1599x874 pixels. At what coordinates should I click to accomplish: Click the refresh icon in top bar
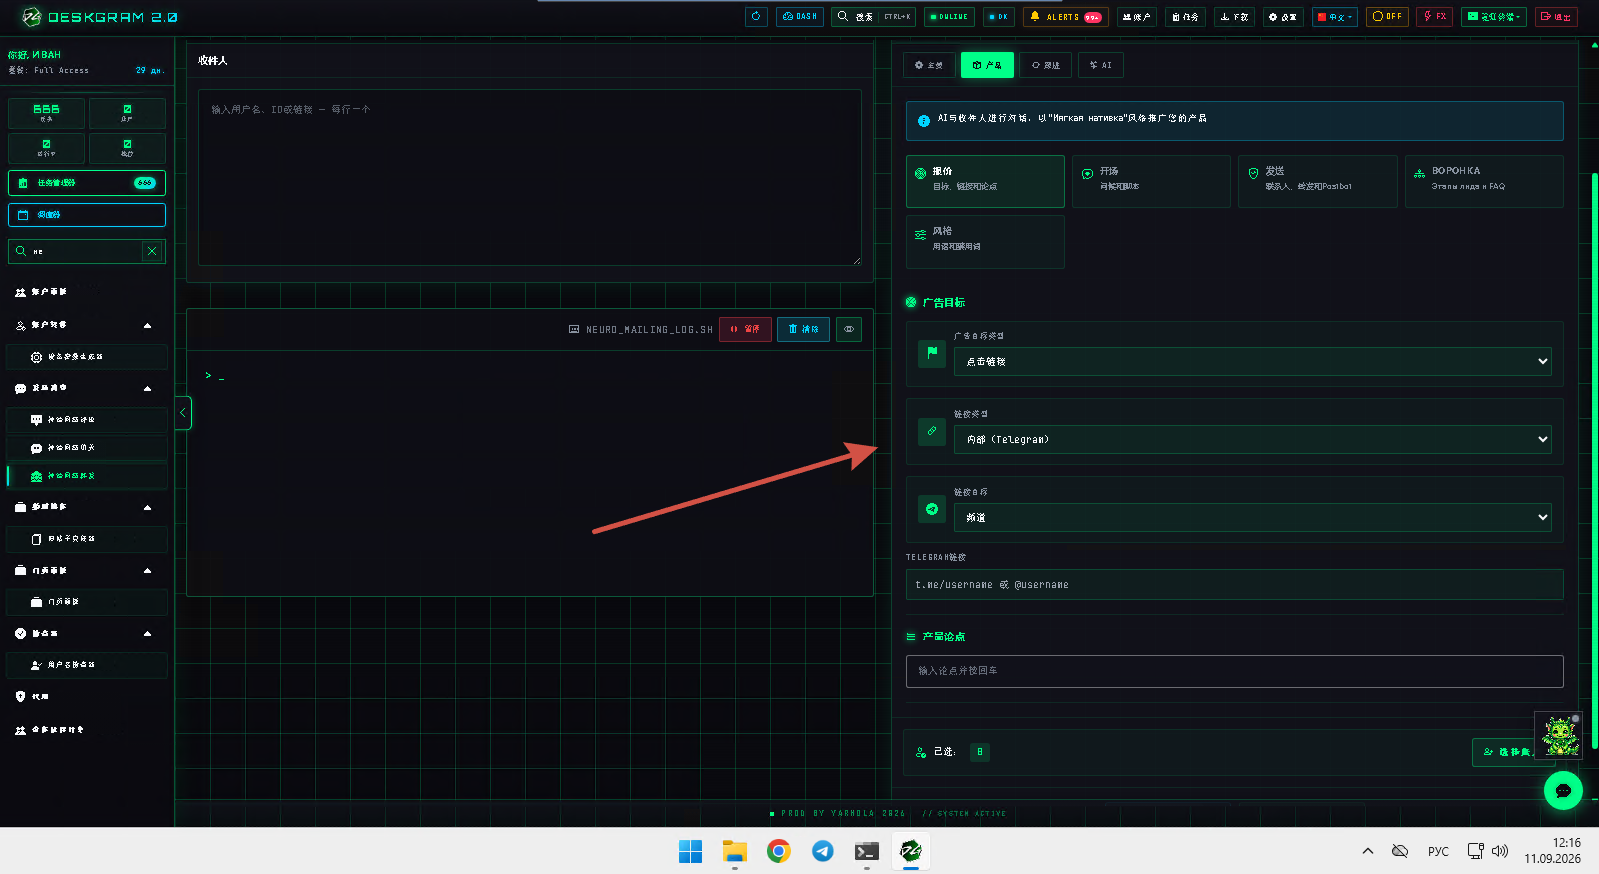(x=756, y=16)
